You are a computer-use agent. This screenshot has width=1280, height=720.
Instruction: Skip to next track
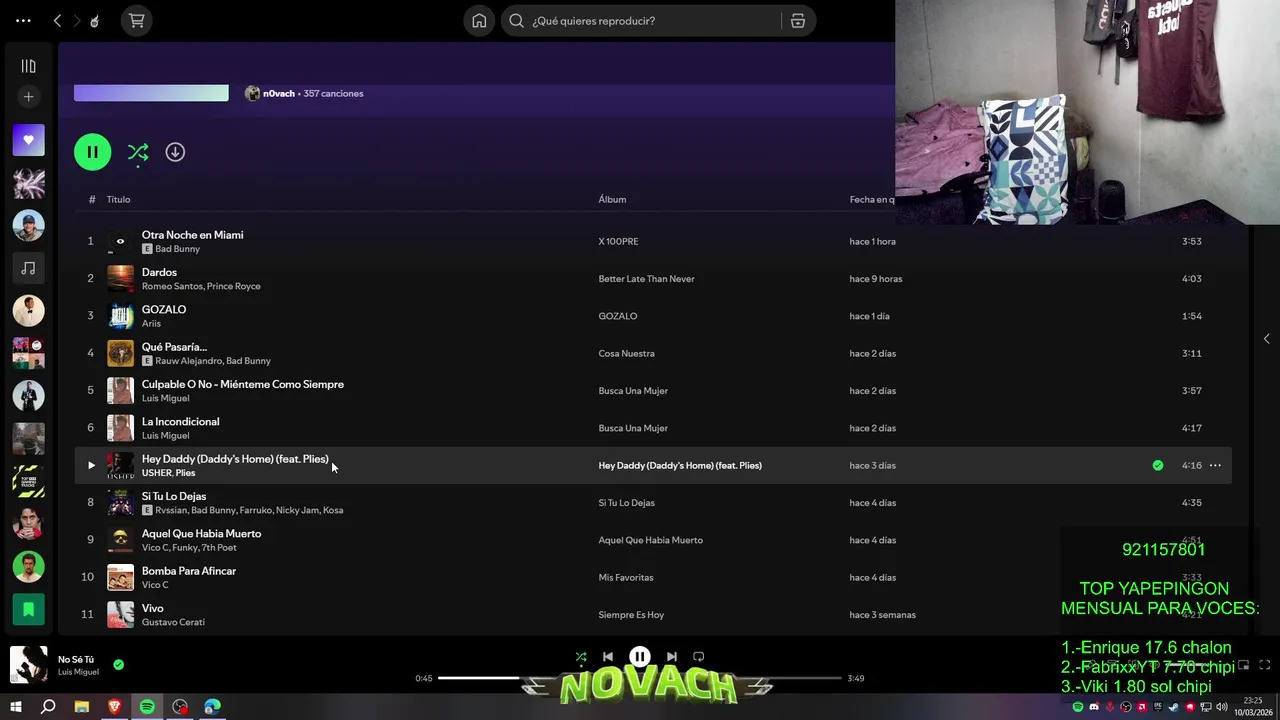[x=672, y=657]
